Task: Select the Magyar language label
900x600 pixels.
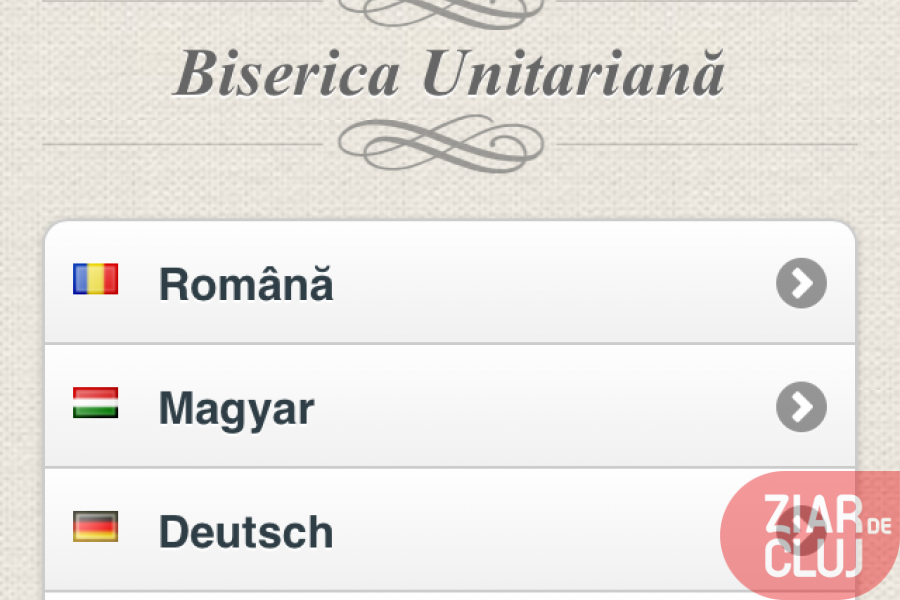Action: [236, 409]
